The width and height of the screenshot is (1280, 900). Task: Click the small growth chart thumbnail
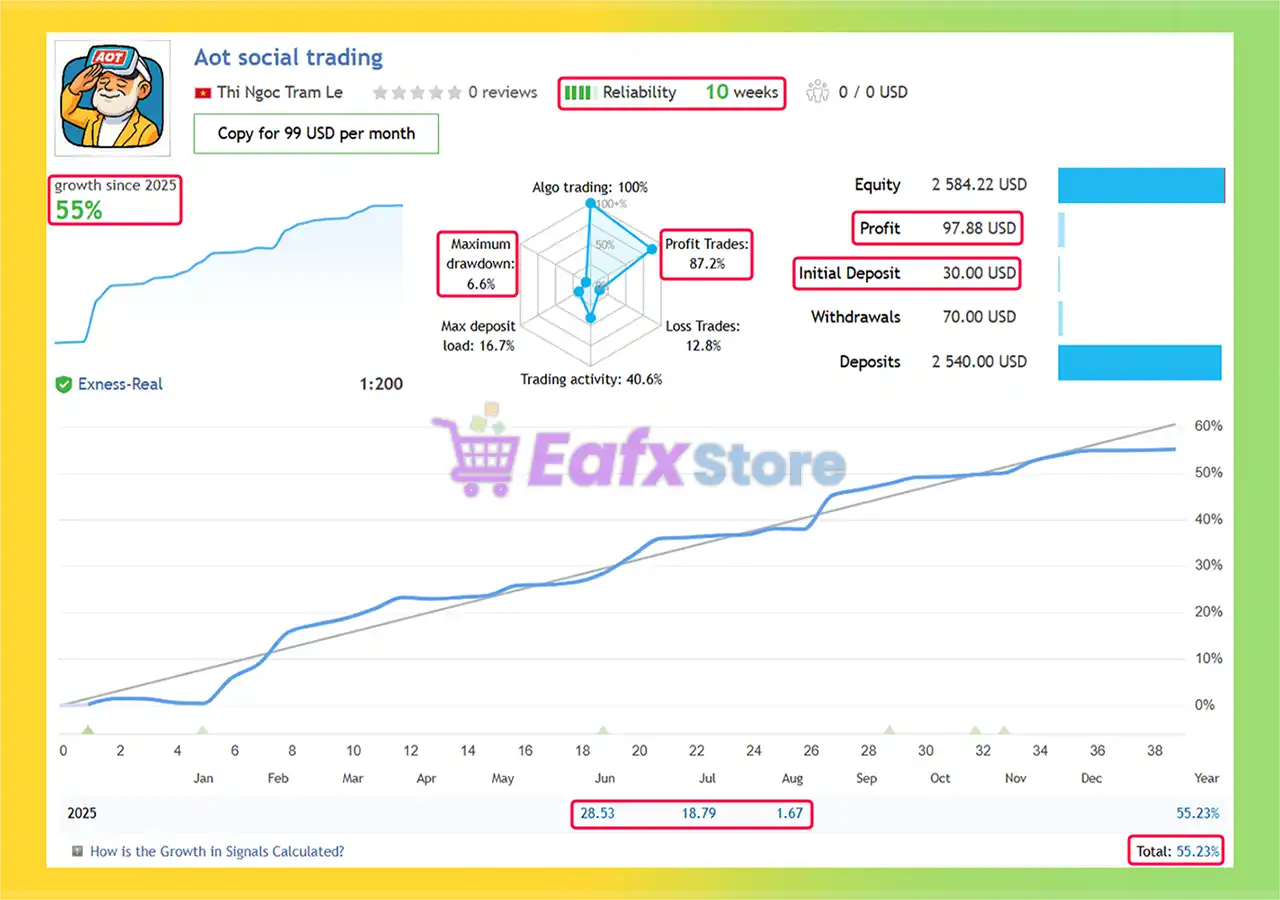tap(229, 275)
